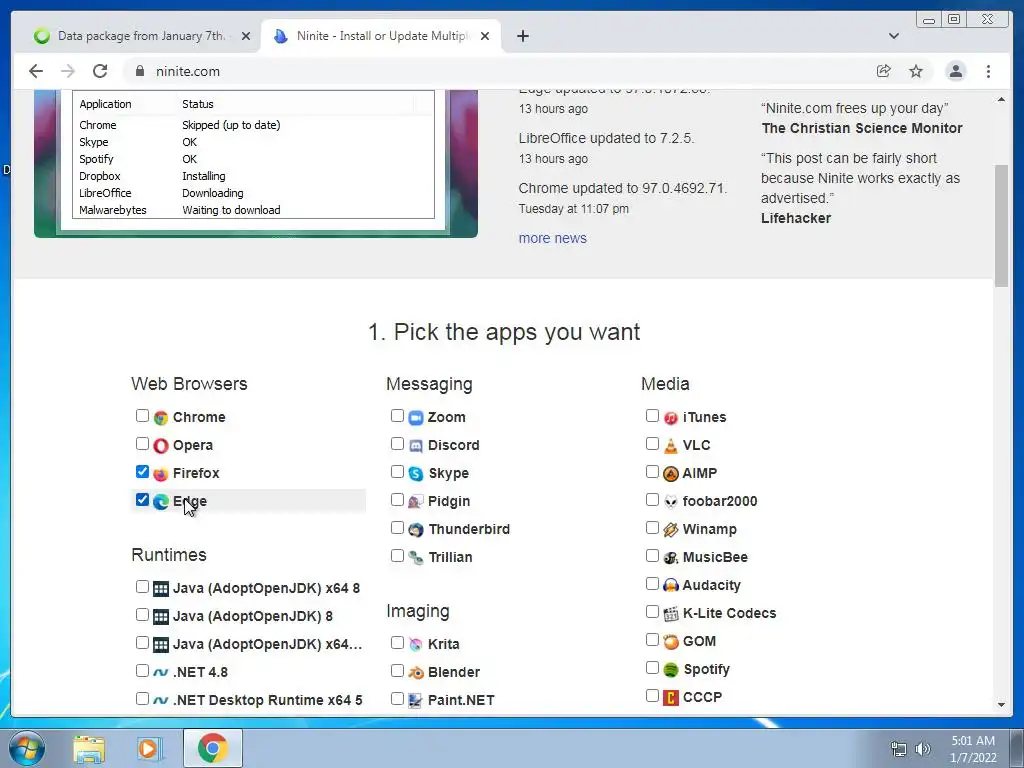Screen dimensions: 1024x768
Task: Click the volume speaker tray icon
Action: coord(922,749)
